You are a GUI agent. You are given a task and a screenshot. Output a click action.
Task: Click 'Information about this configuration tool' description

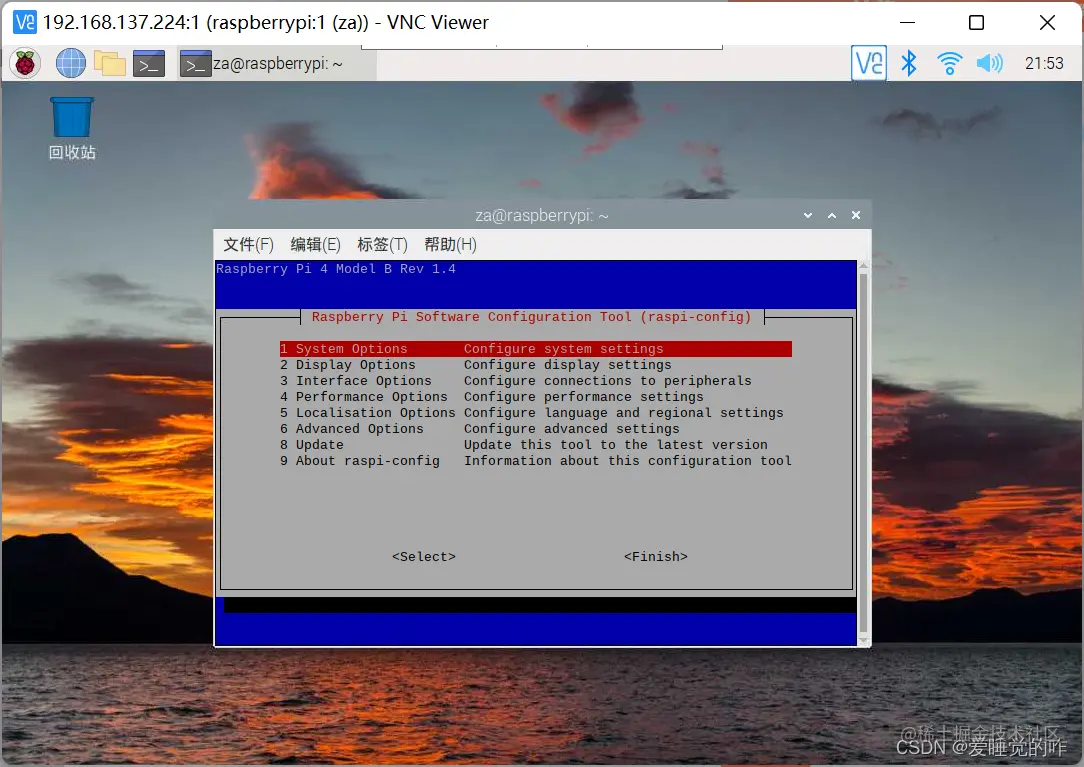(x=628, y=461)
